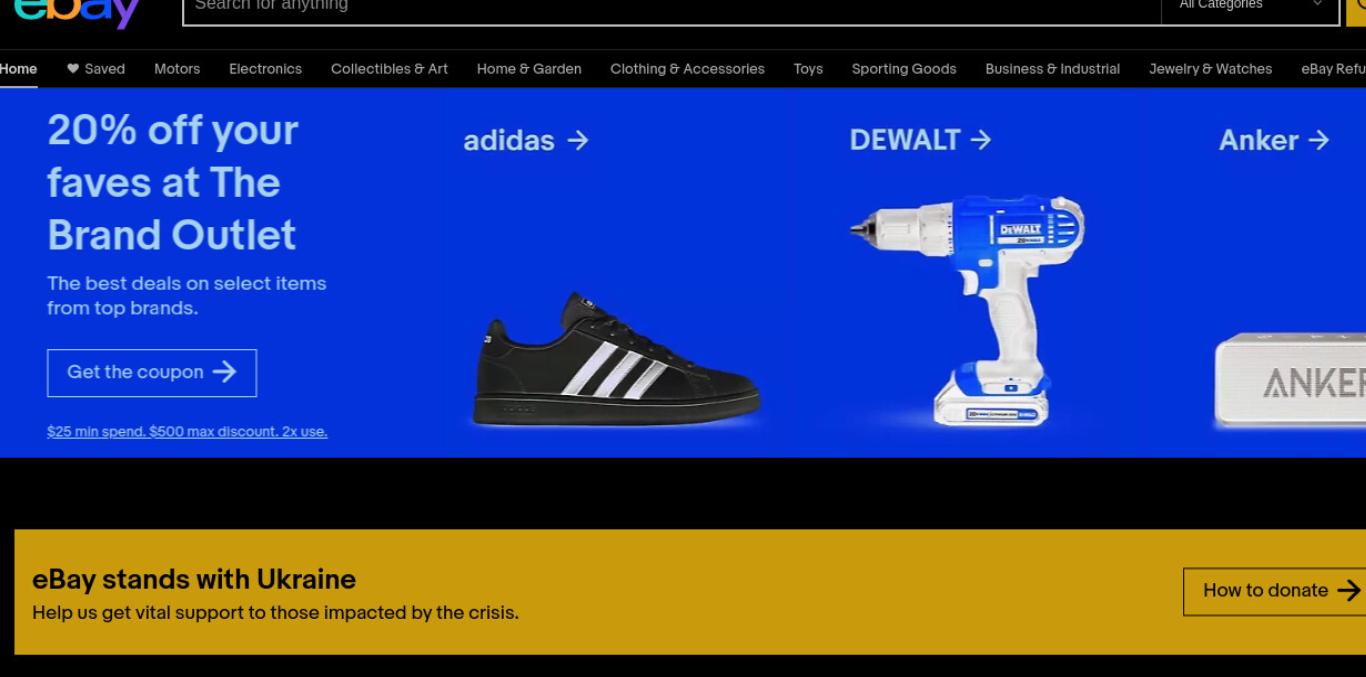This screenshot has height=677, width=1366.
Task: Click the Get the coupon button
Action: pos(152,373)
